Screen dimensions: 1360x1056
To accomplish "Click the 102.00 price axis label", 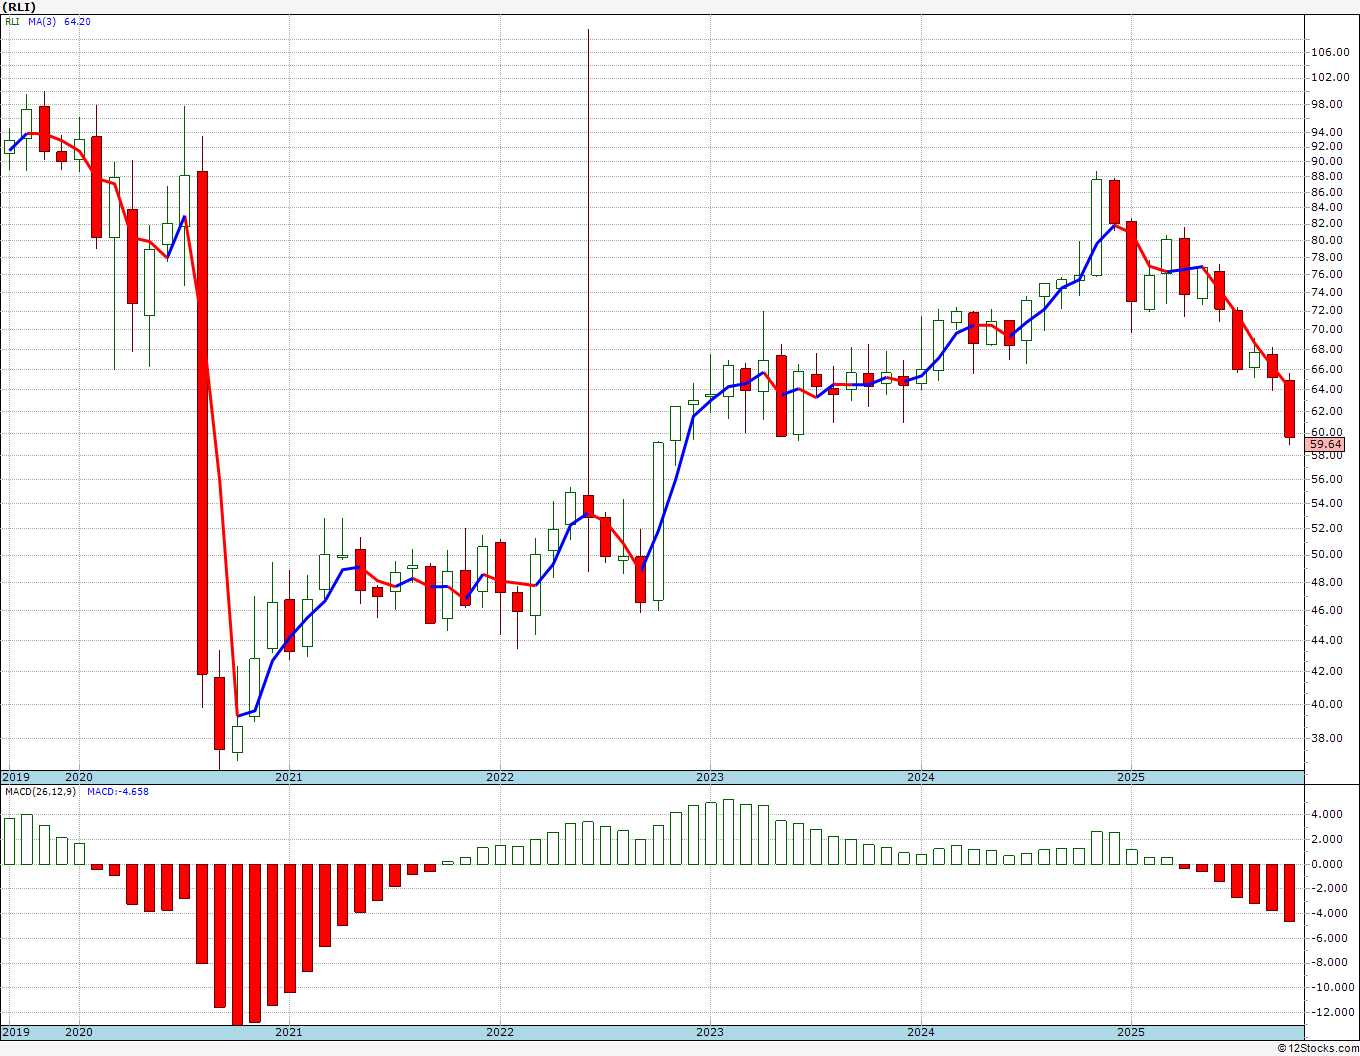I will [1328, 78].
